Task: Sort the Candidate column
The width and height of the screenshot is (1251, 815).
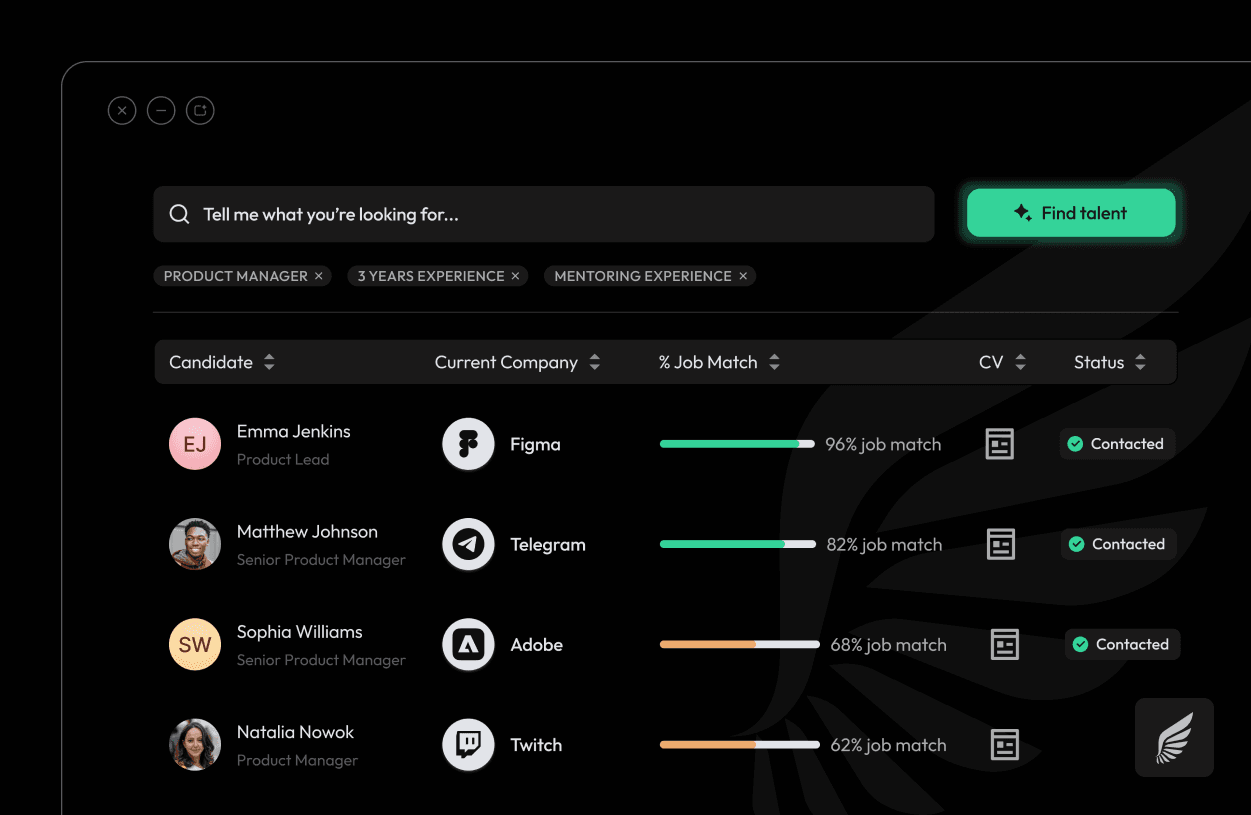Action: pos(269,362)
